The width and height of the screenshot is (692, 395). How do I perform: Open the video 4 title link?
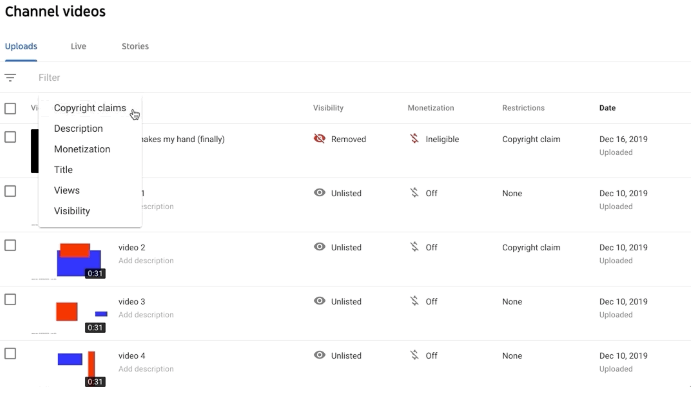[x=132, y=356]
